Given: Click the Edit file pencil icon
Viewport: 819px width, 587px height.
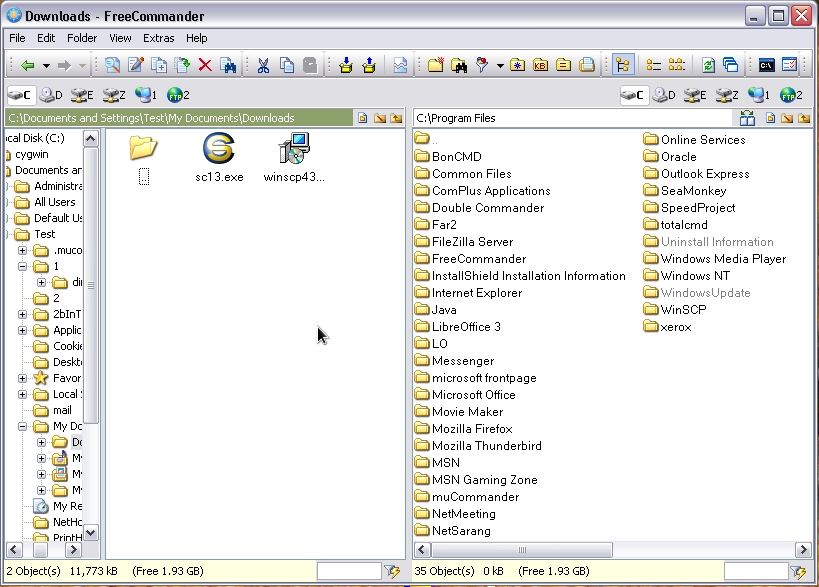Looking at the screenshot, I should [x=136, y=65].
